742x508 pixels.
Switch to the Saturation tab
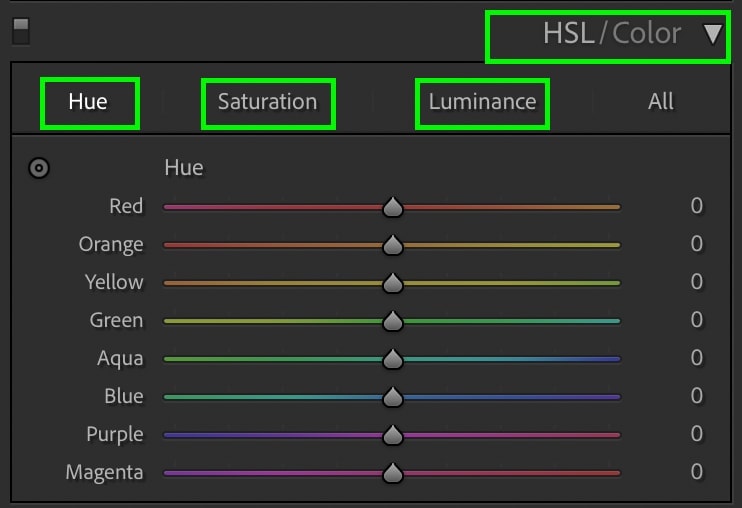267,102
